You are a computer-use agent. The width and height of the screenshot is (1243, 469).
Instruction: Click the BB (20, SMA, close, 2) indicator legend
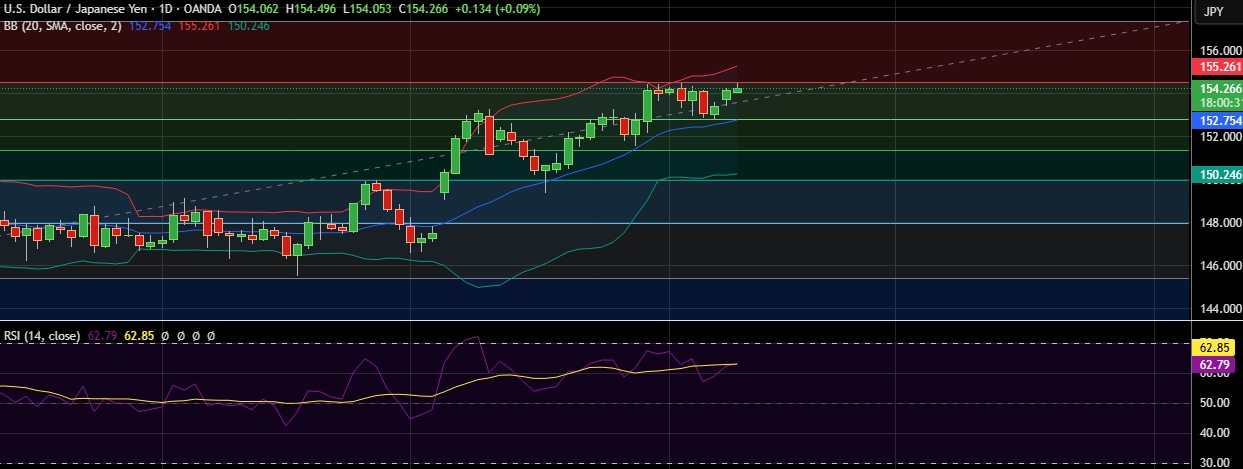click(61, 25)
